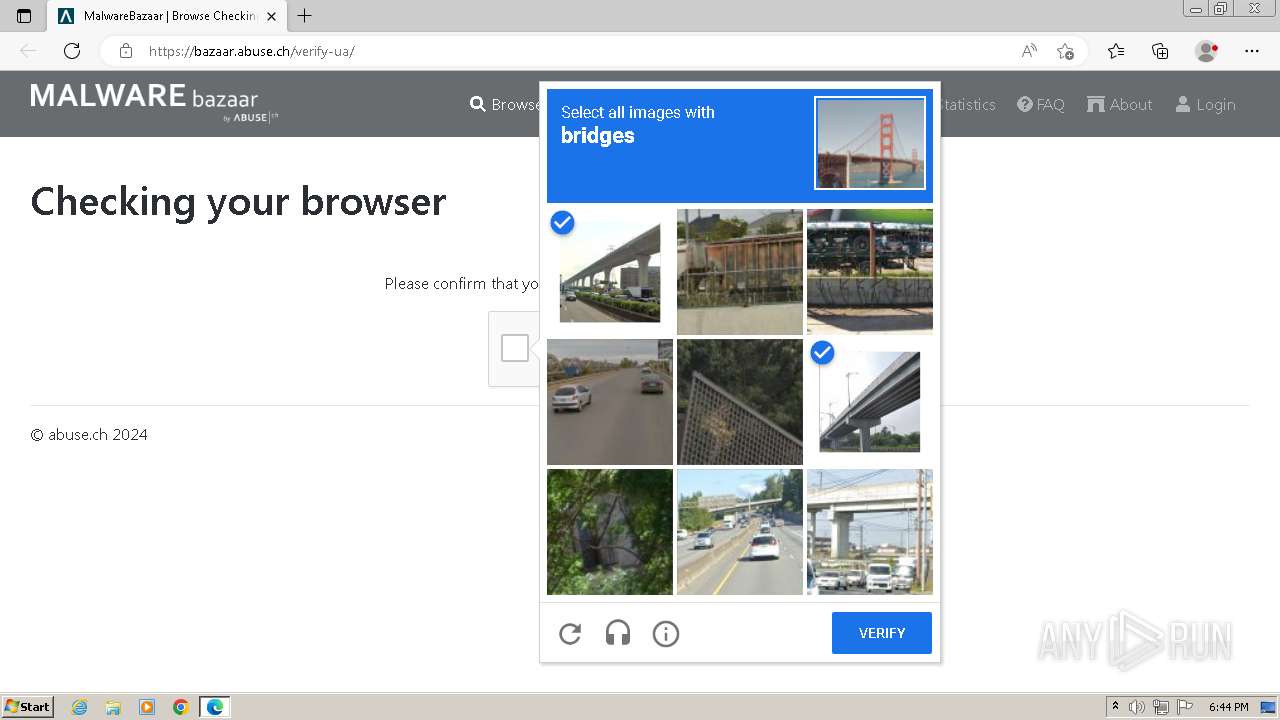Launch Internet Explorer from taskbar
The width and height of the screenshot is (1280, 720).
tap(80, 707)
